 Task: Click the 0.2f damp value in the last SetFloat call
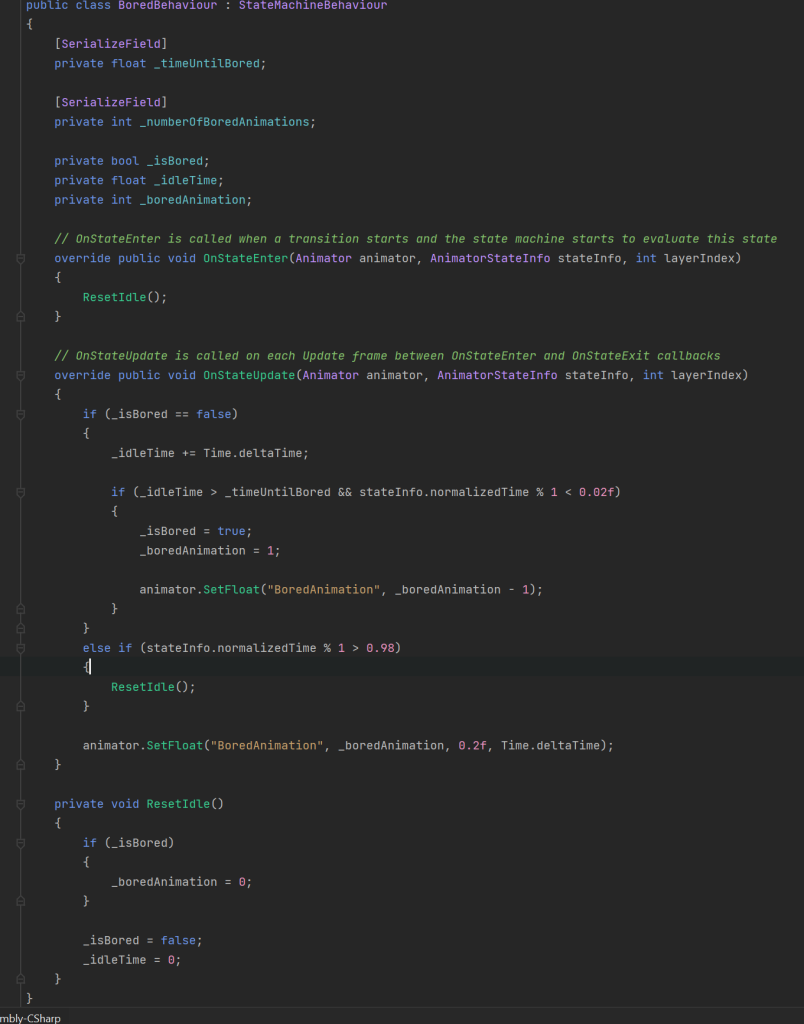click(473, 746)
